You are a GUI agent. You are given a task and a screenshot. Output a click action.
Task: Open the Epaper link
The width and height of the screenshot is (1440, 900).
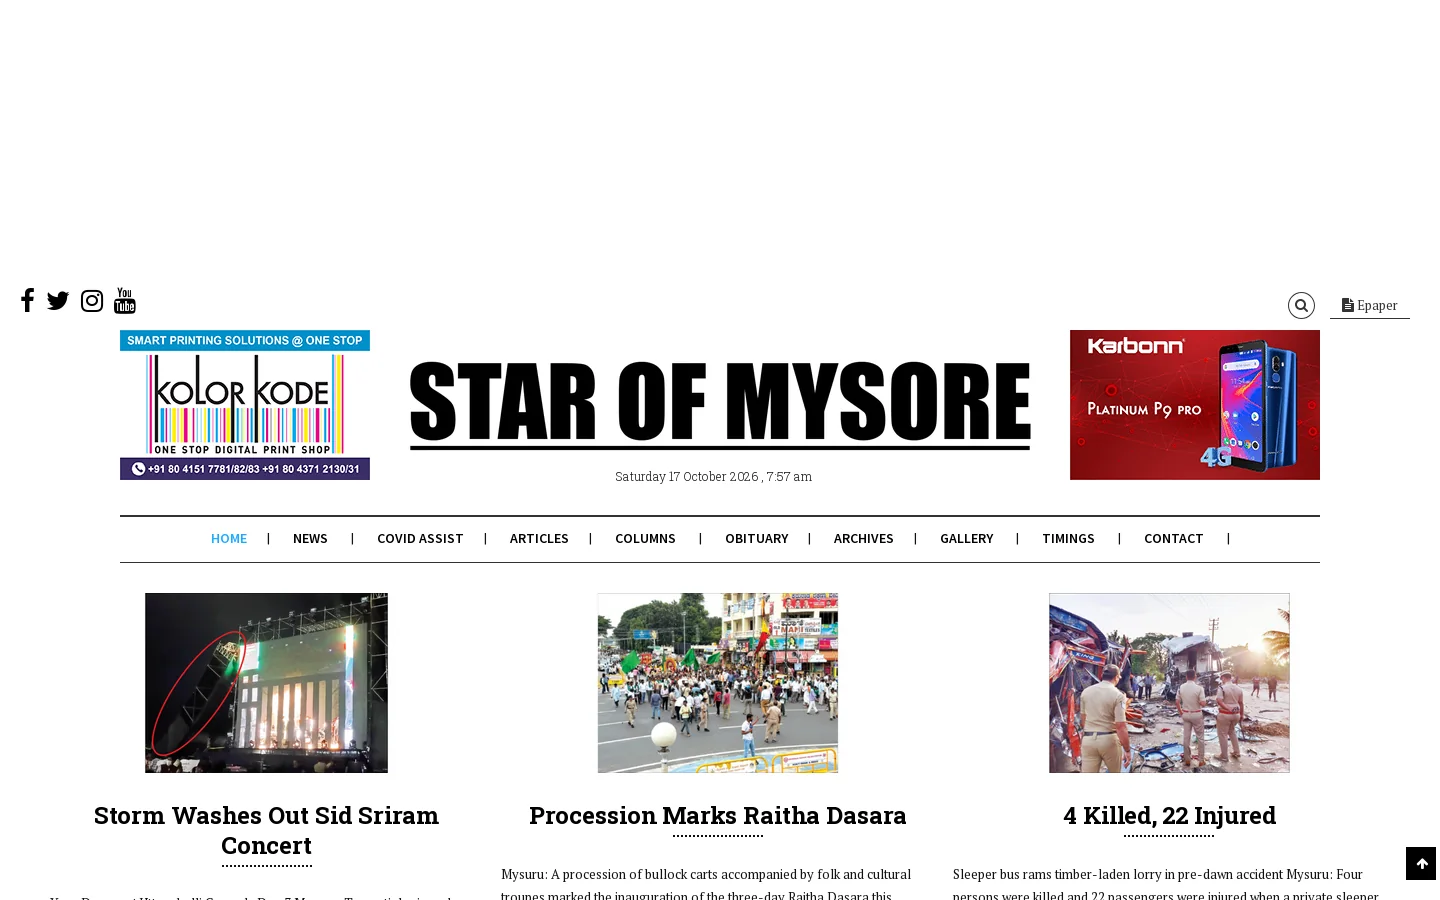click(1370, 305)
